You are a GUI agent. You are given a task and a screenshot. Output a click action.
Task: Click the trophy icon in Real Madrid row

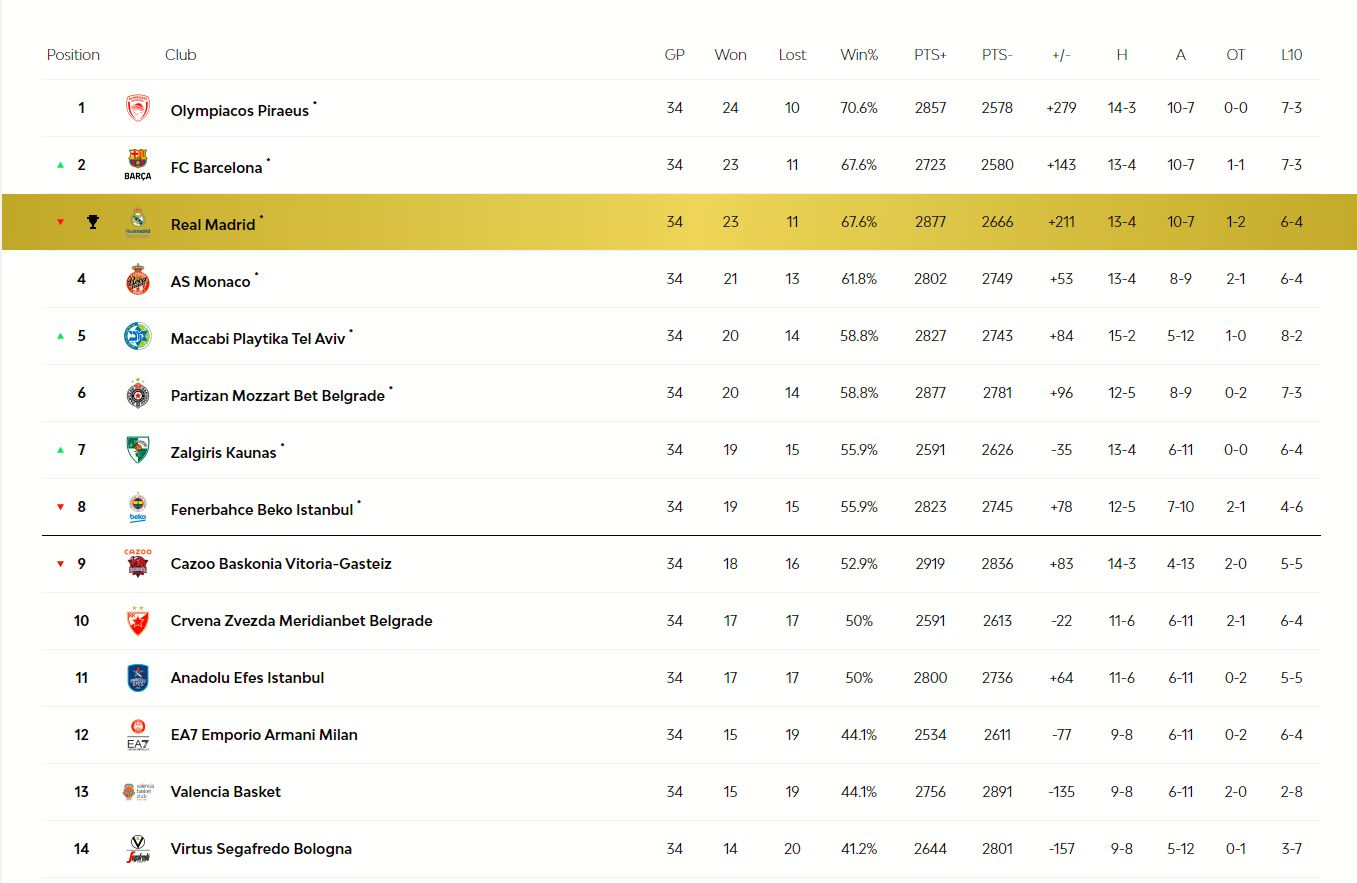tap(93, 222)
